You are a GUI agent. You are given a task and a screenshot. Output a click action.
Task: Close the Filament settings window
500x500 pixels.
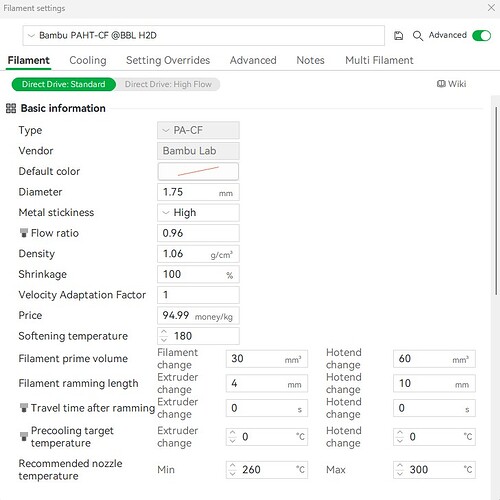(x=491, y=8)
